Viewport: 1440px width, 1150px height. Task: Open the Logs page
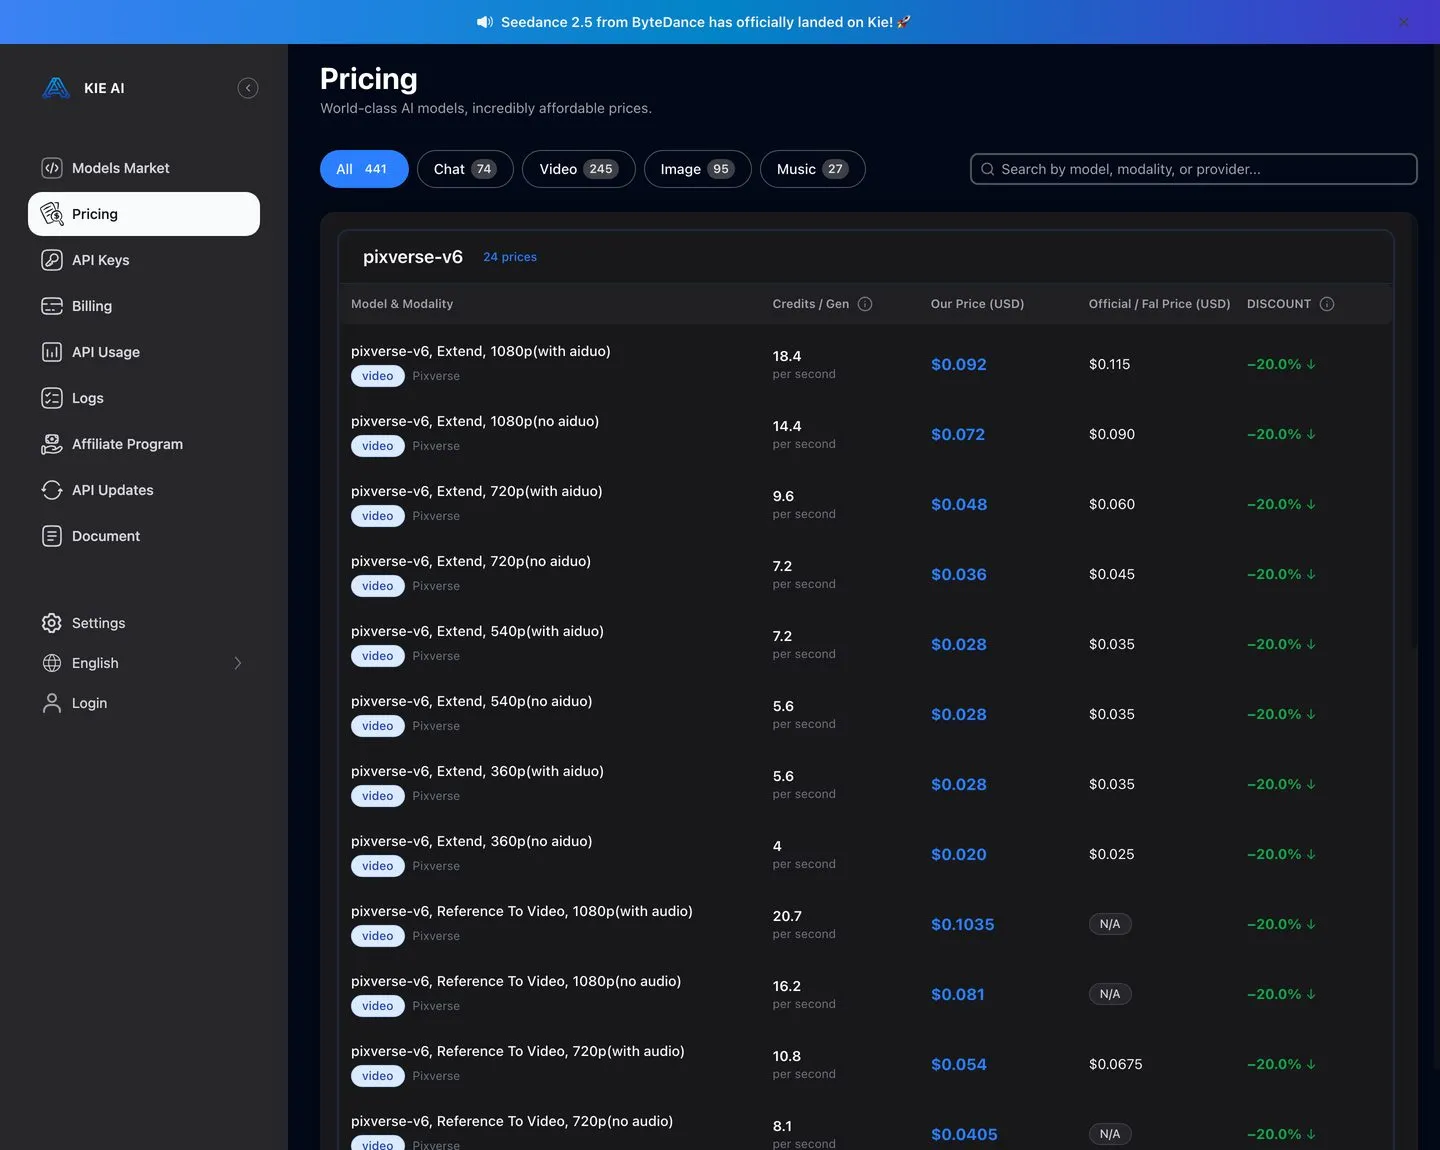pyautogui.click(x=144, y=398)
